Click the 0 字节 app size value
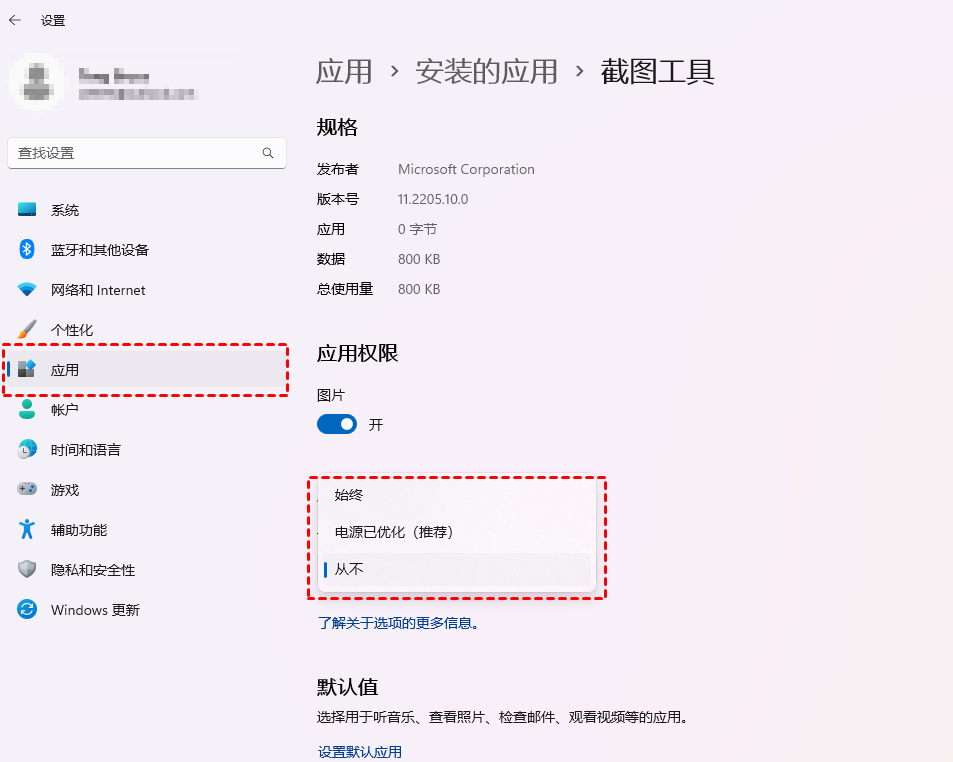953x762 pixels. tap(417, 229)
